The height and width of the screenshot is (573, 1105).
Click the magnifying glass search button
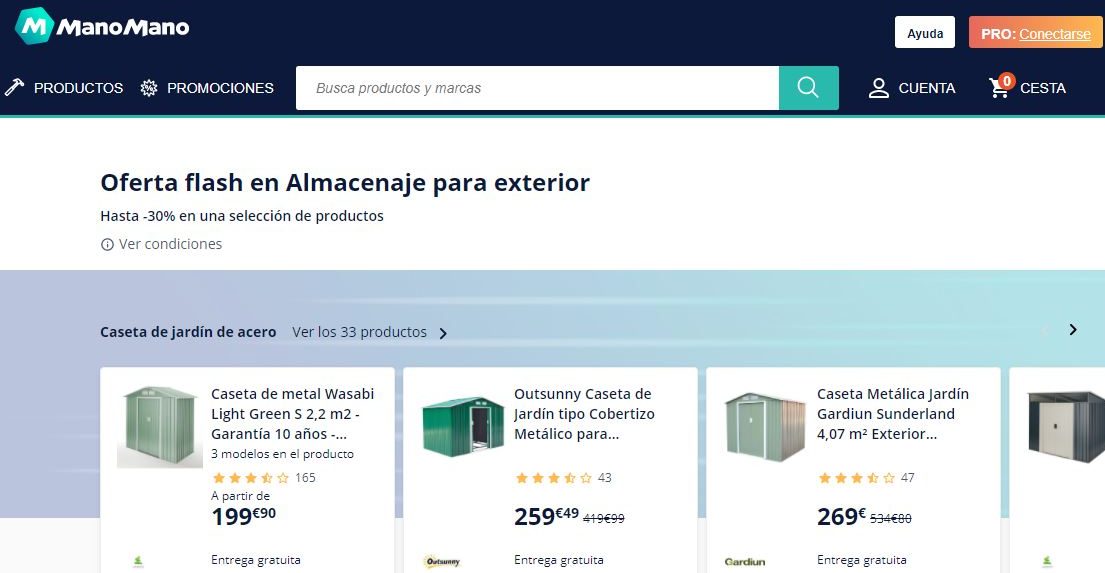pyautogui.click(x=808, y=88)
